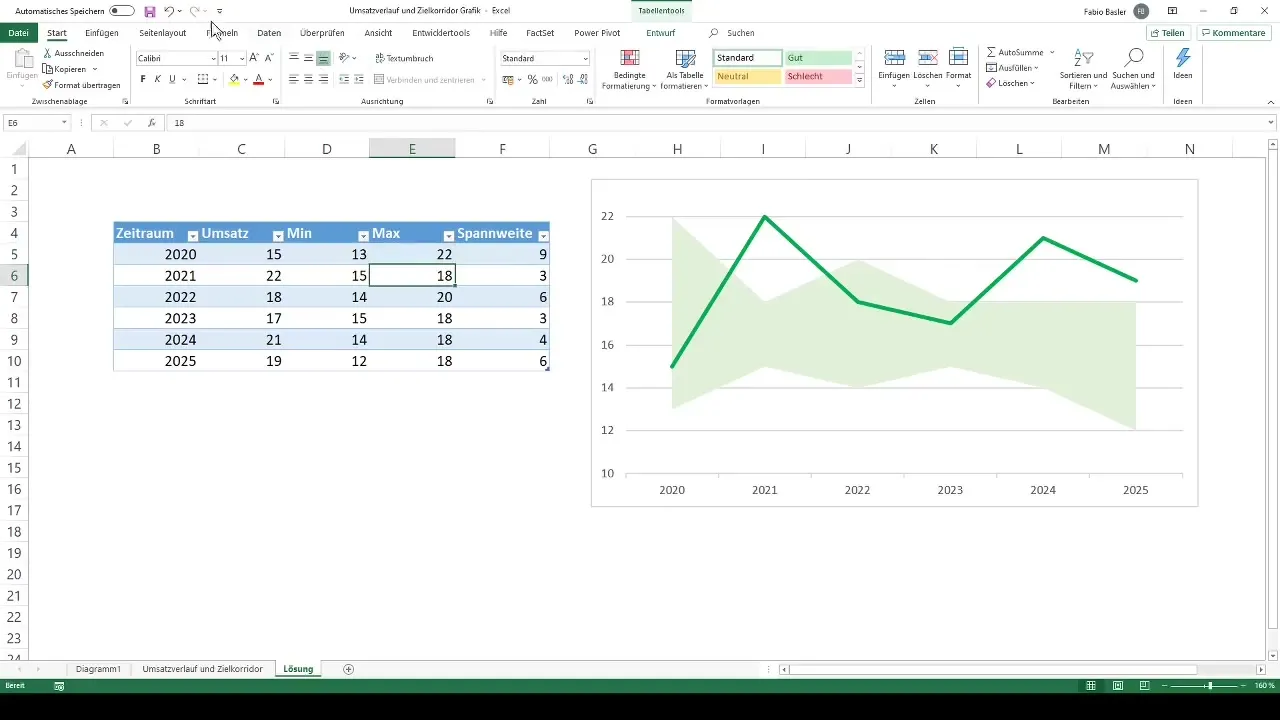Image resolution: width=1280 pixels, height=720 pixels.
Task: Click Format übertragen paintbrush
Action: click(48, 85)
